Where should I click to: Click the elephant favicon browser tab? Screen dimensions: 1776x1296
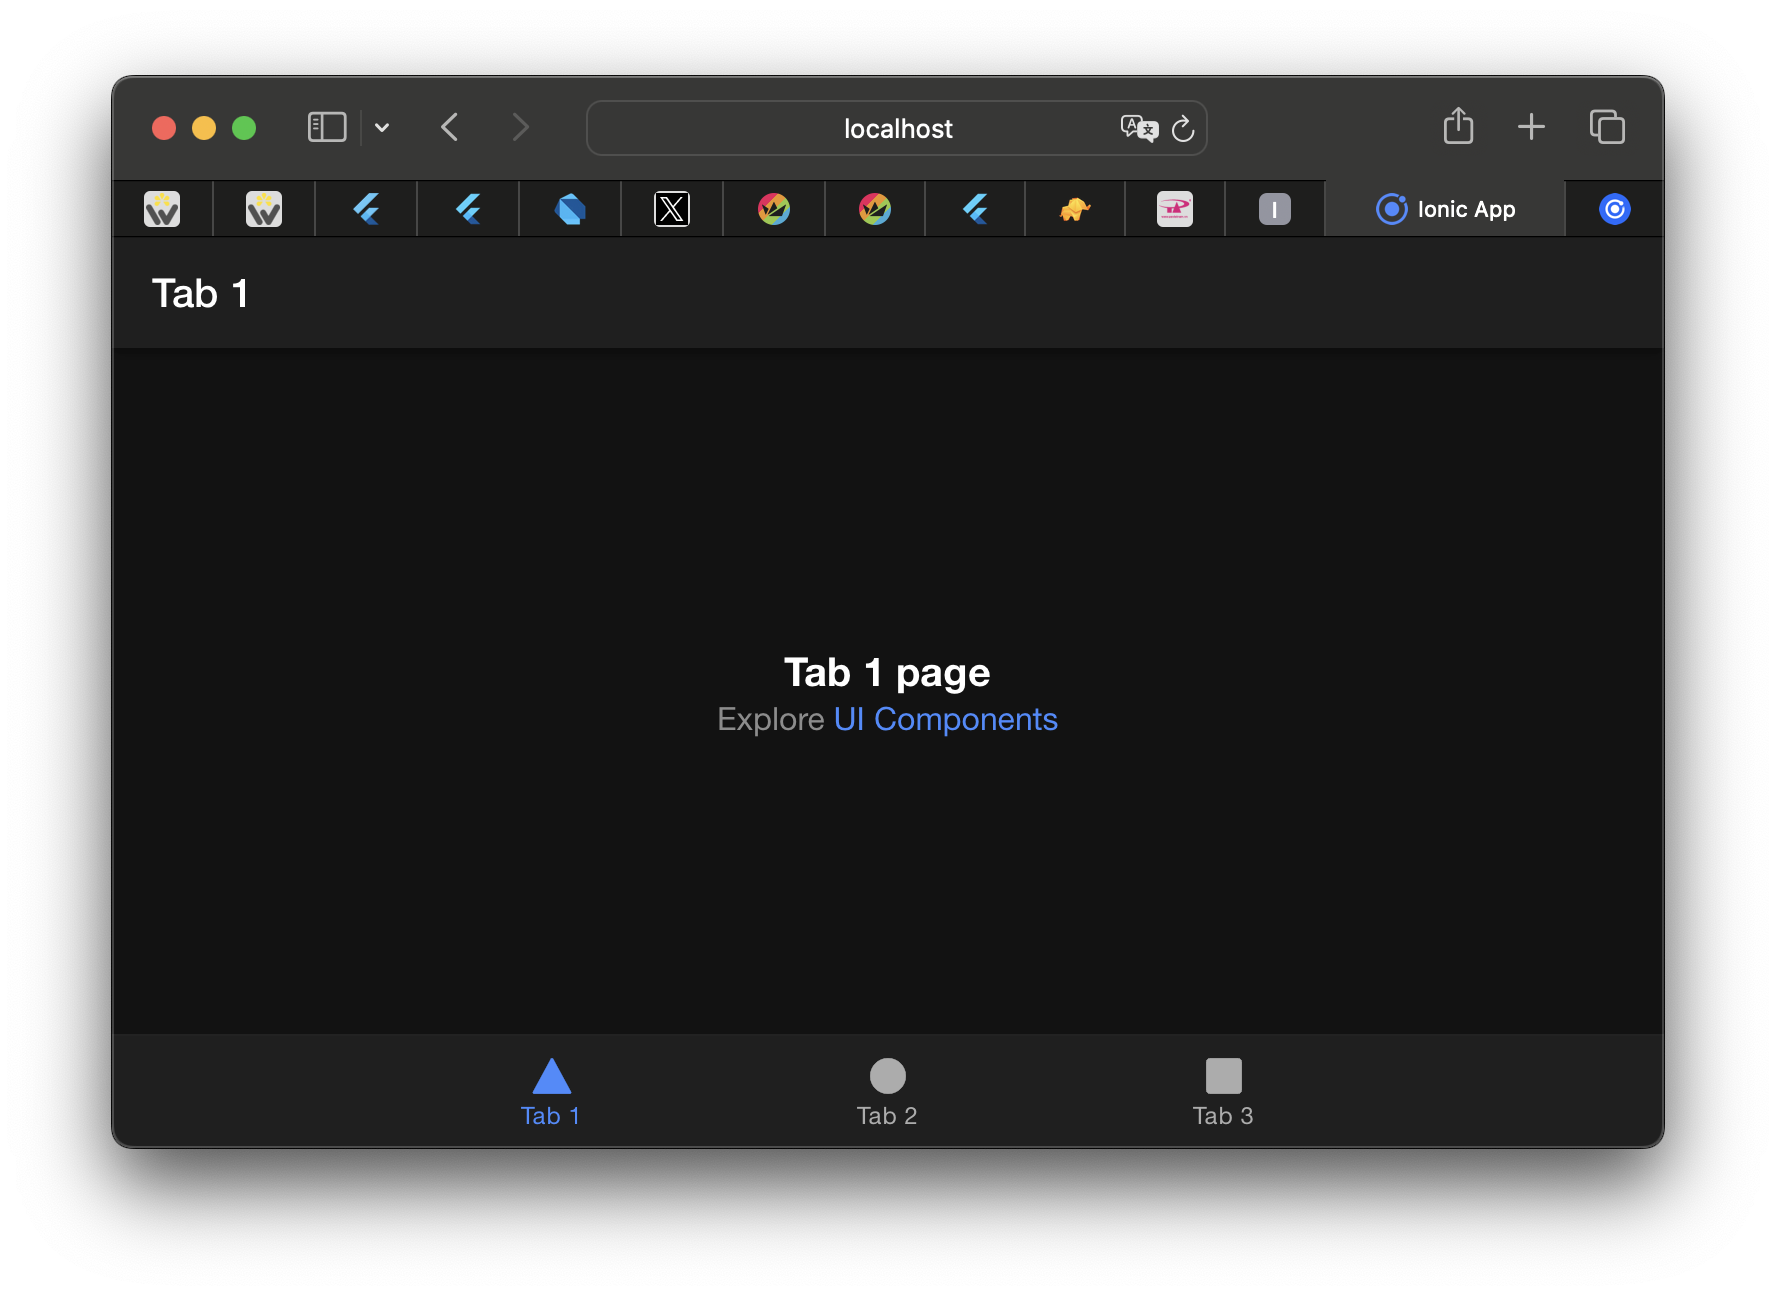pos(1075,209)
